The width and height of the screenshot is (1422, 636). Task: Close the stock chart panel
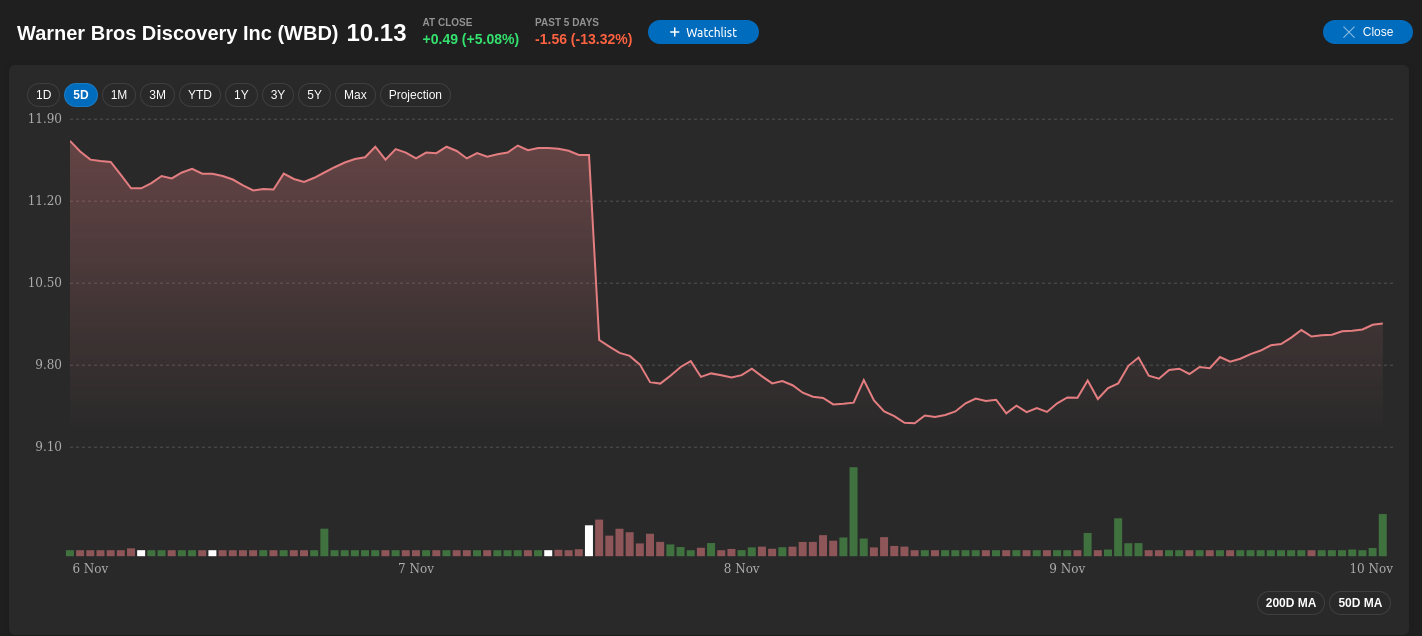tap(1368, 32)
